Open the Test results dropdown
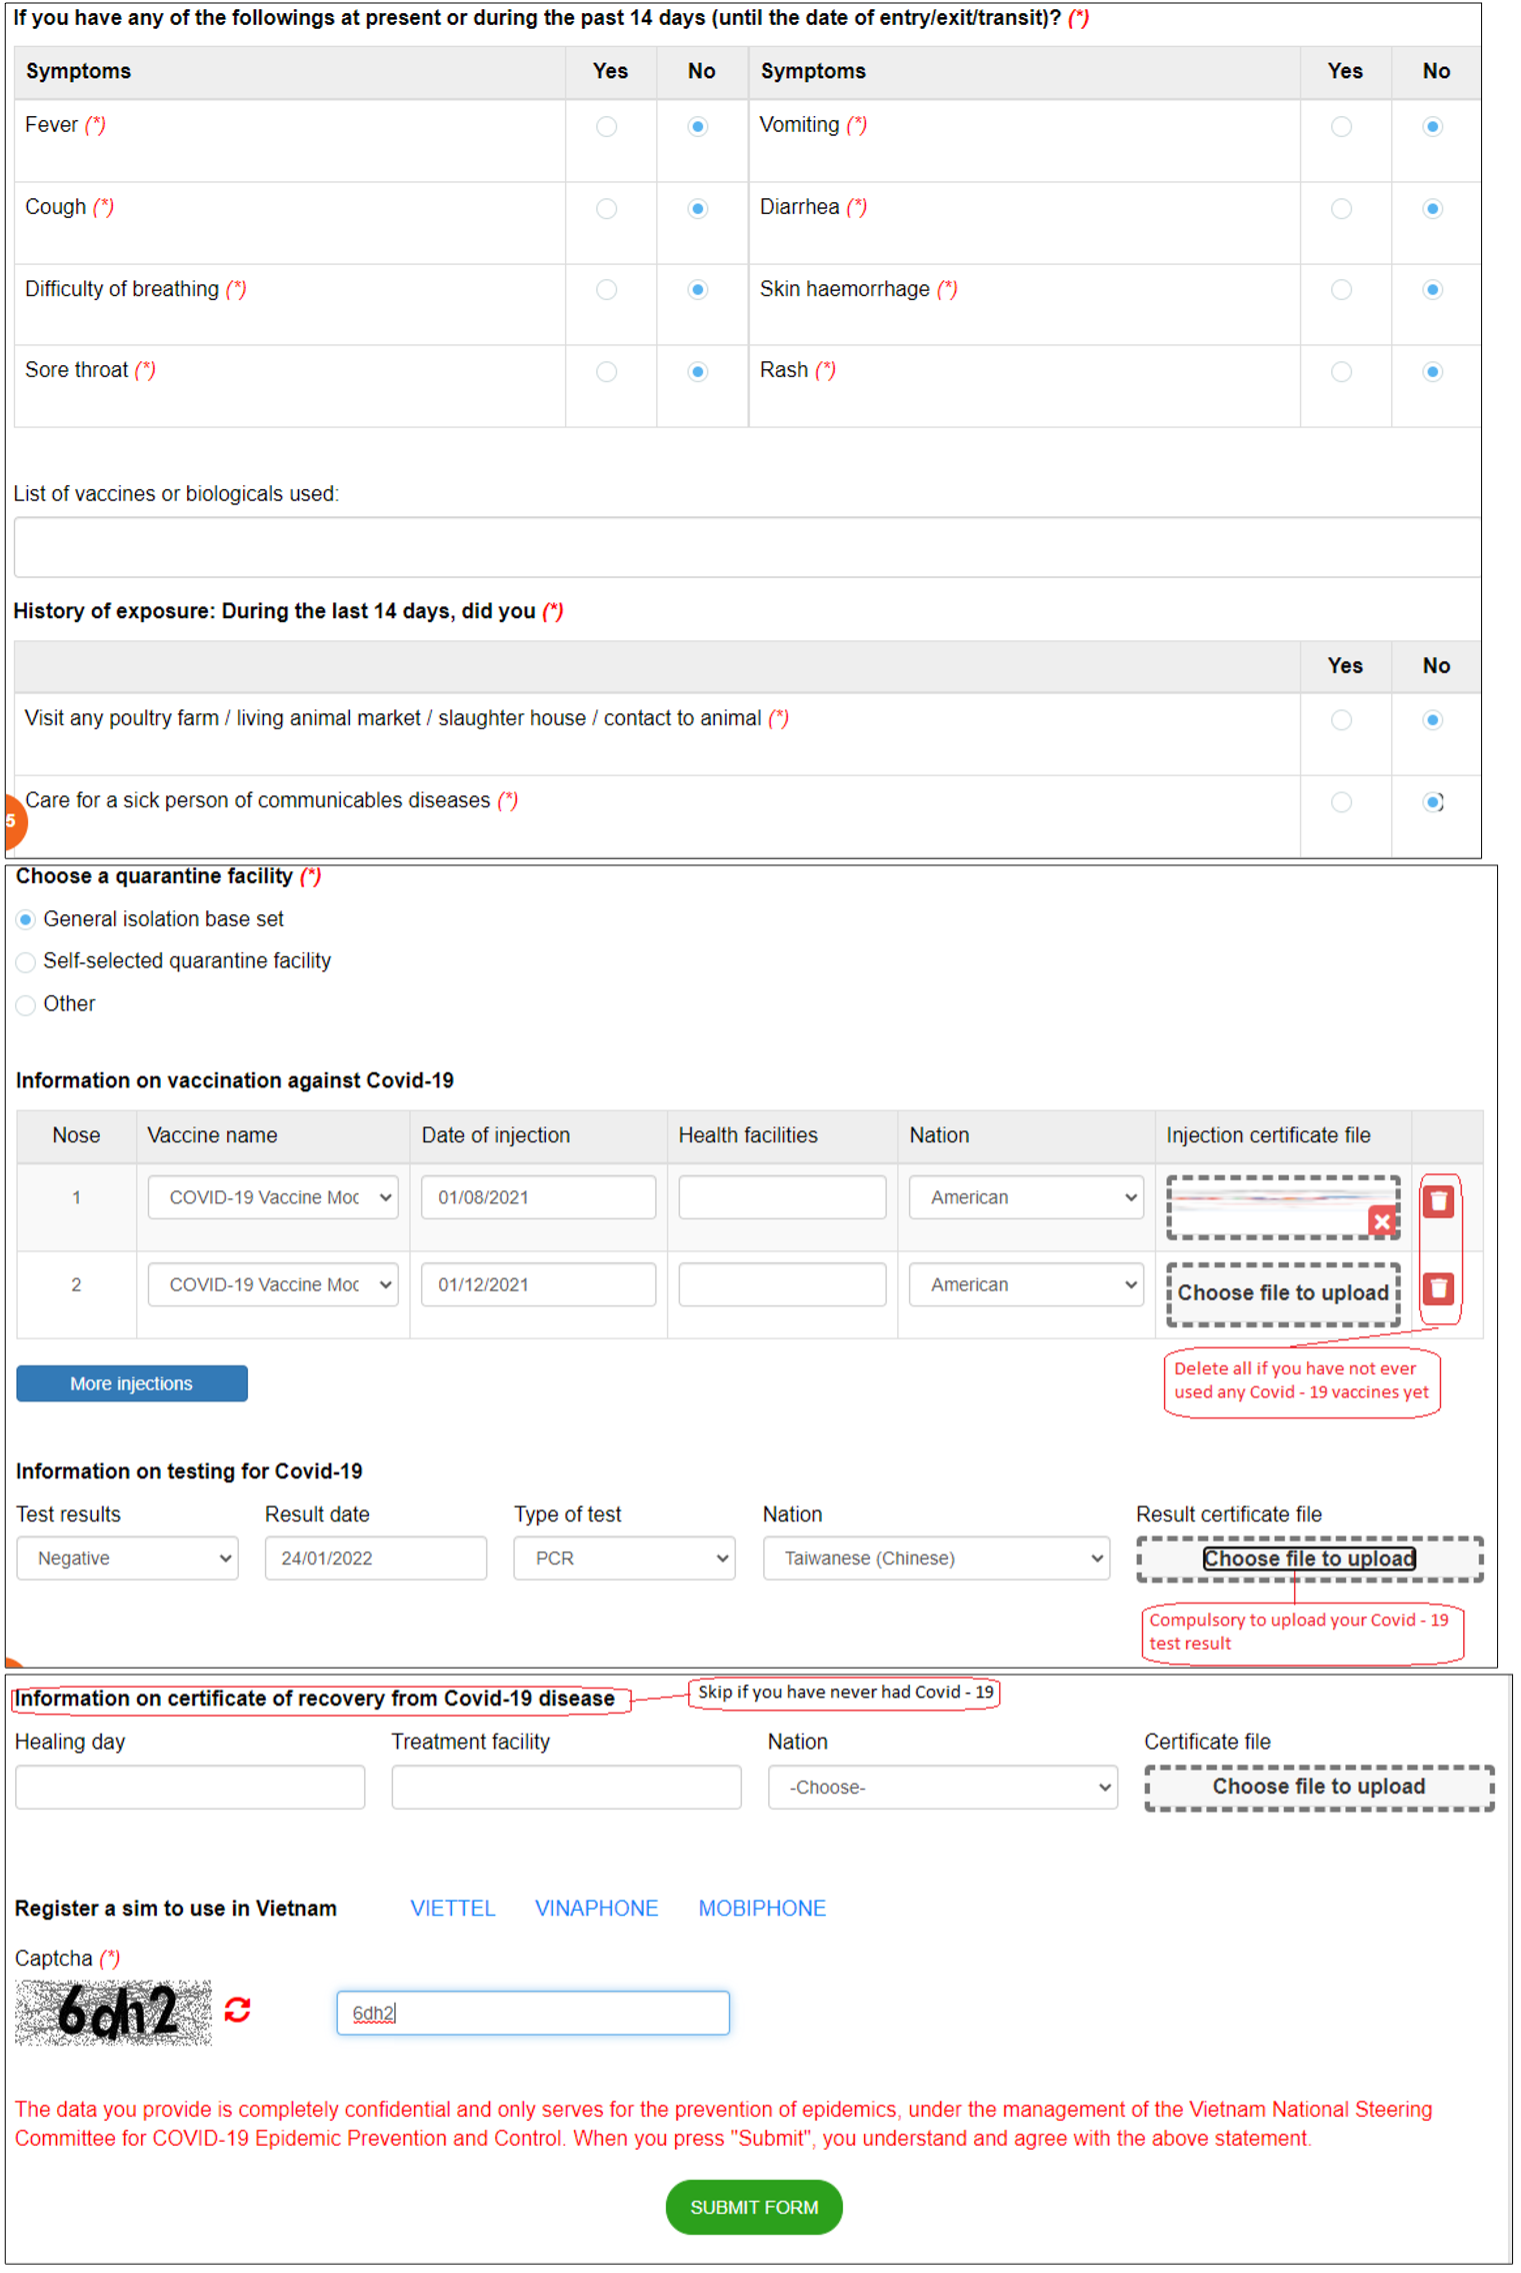Image resolution: width=1521 pixels, height=2273 pixels. [x=127, y=1558]
